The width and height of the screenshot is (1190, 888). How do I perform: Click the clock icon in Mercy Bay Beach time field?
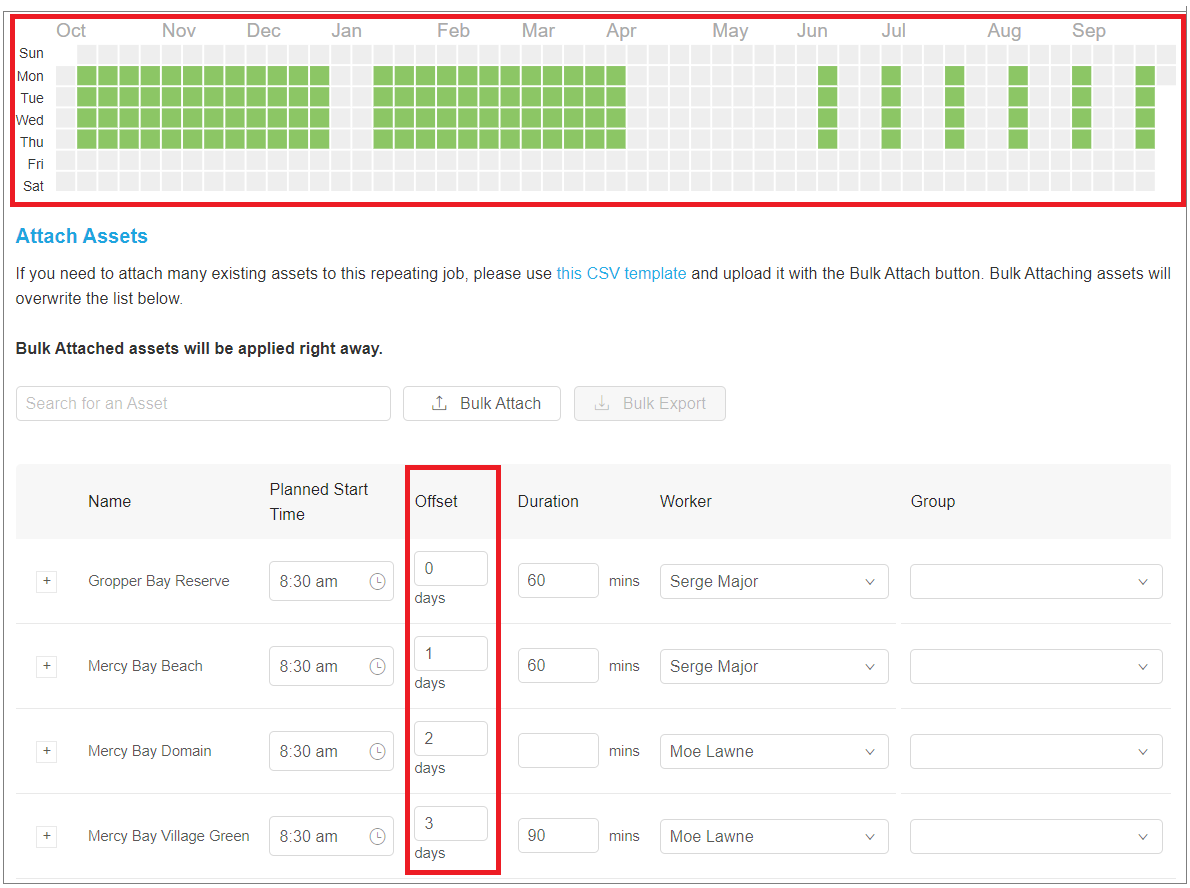coord(377,666)
